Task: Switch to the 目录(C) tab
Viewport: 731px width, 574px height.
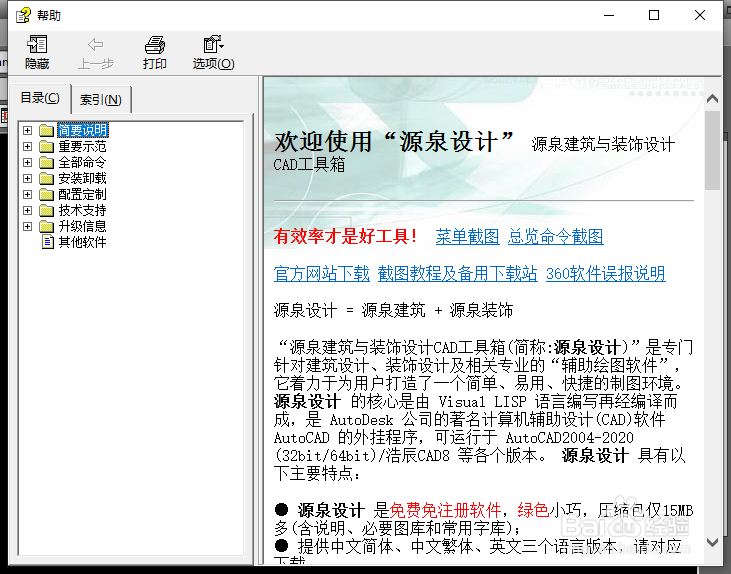Action: [40, 98]
